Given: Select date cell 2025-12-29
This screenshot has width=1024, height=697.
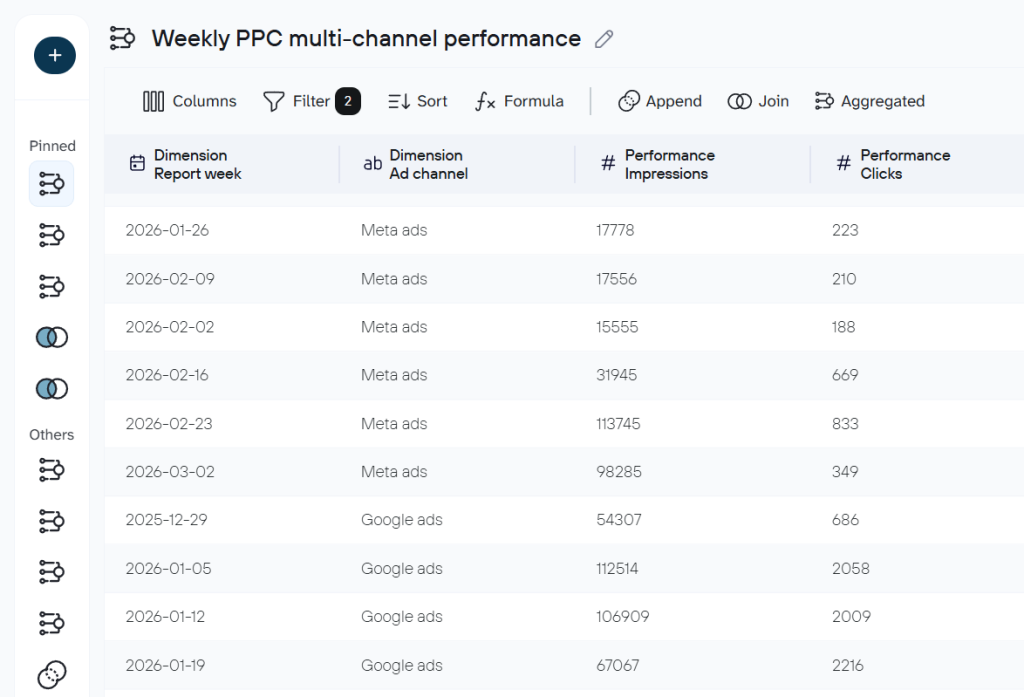Looking at the screenshot, I should coord(167,521).
